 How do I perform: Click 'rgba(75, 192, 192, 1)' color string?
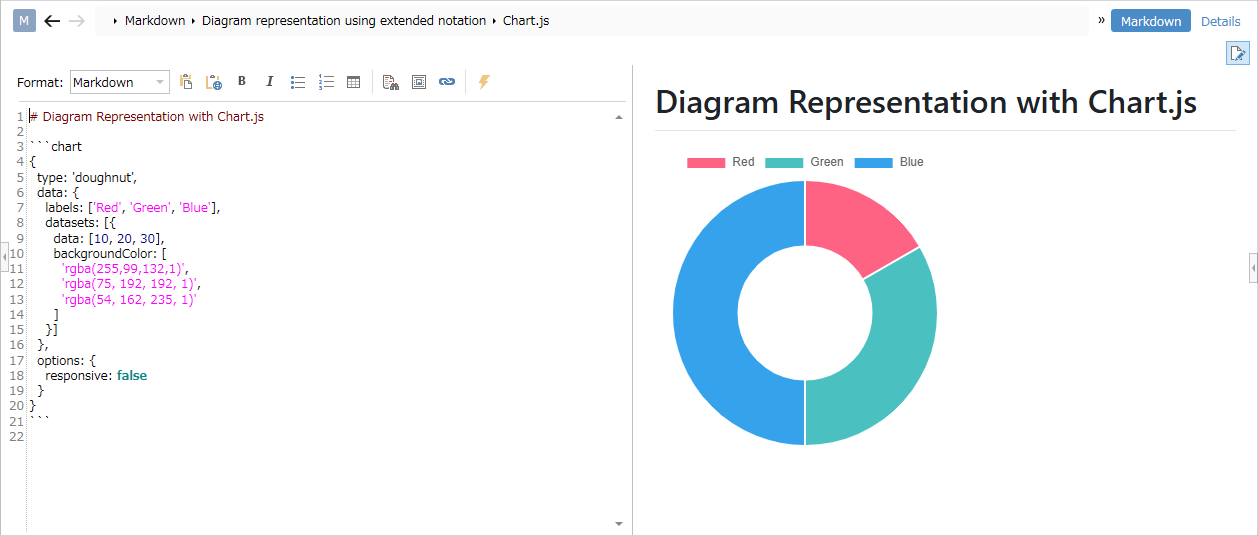pyautogui.click(x=131, y=283)
